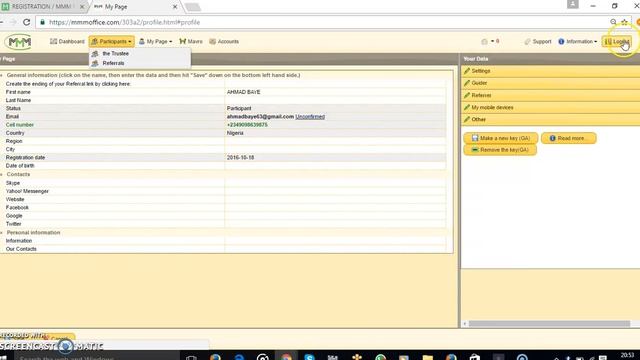Click Make a new key (GA)
Image resolution: width=640 pixels, height=360 pixels.
click(500, 138)
